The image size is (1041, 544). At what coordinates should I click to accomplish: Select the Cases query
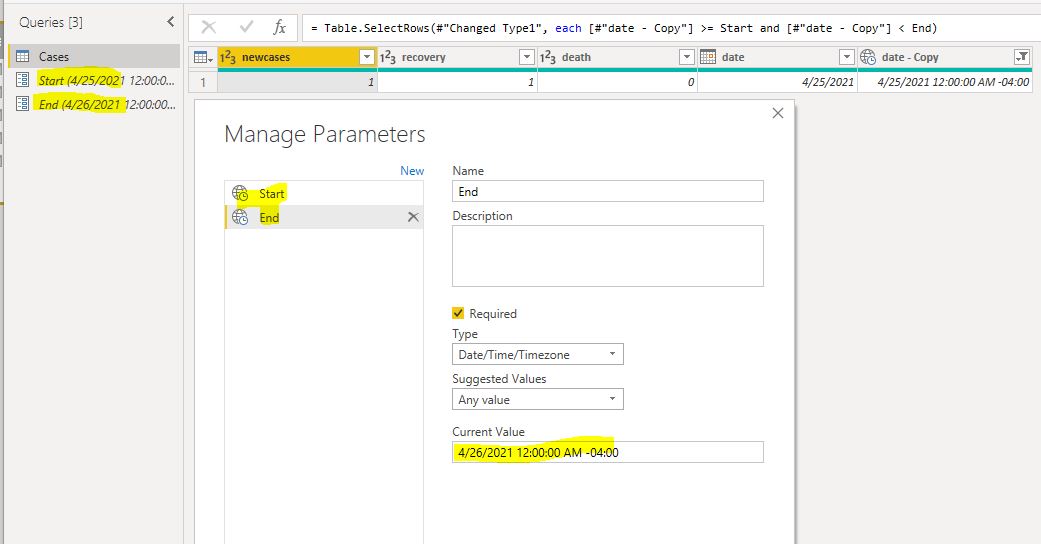pos(94,56)
